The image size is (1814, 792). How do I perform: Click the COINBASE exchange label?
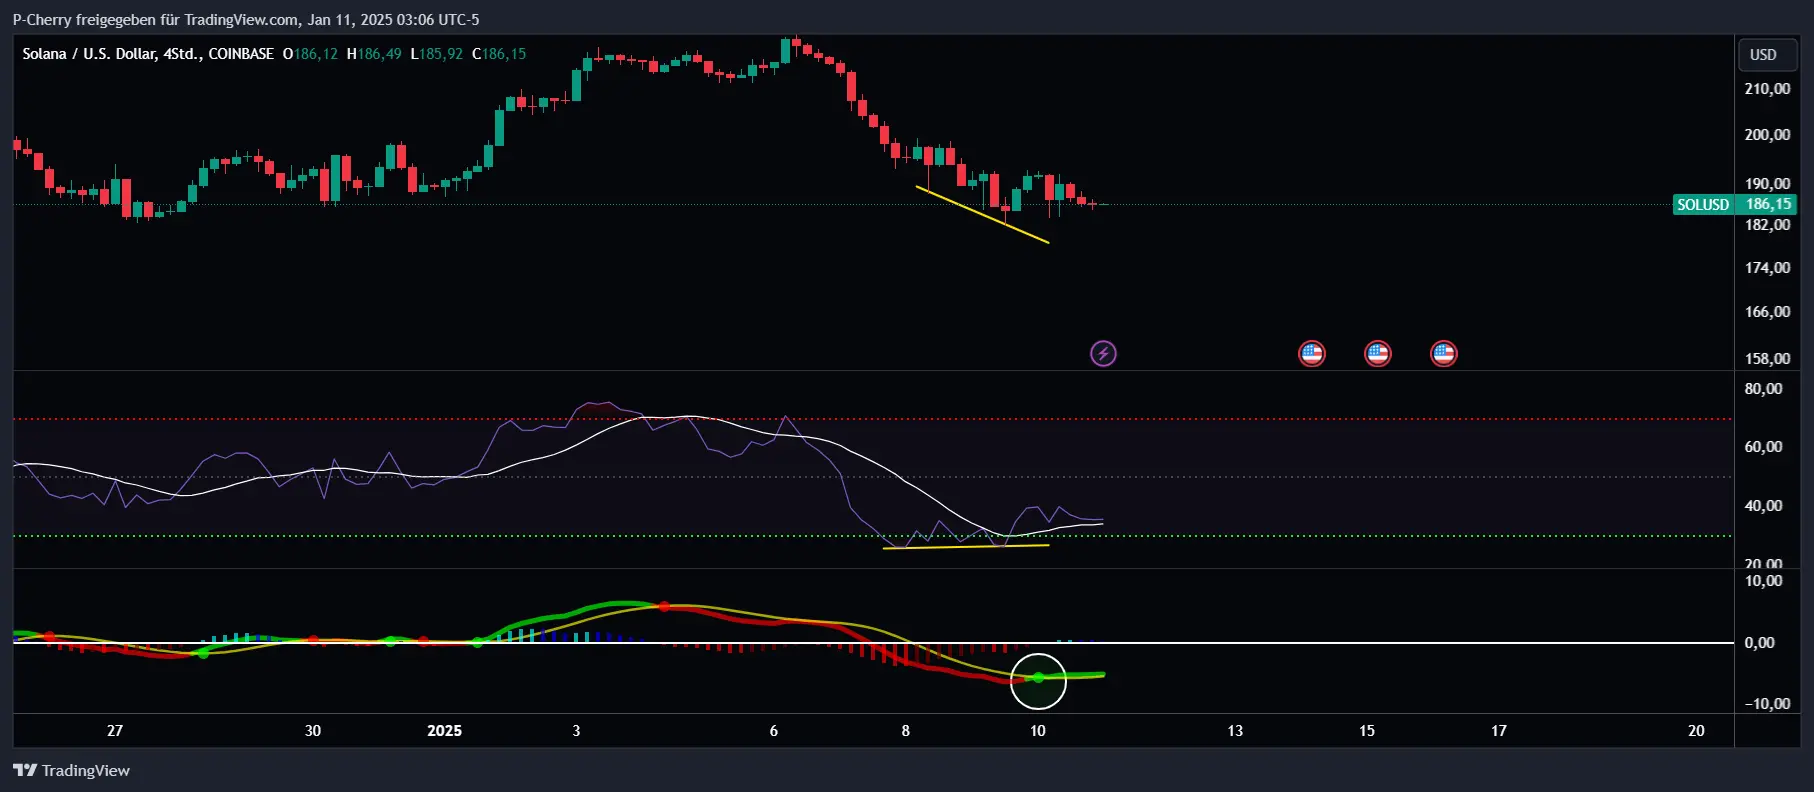tap(241, 54)
